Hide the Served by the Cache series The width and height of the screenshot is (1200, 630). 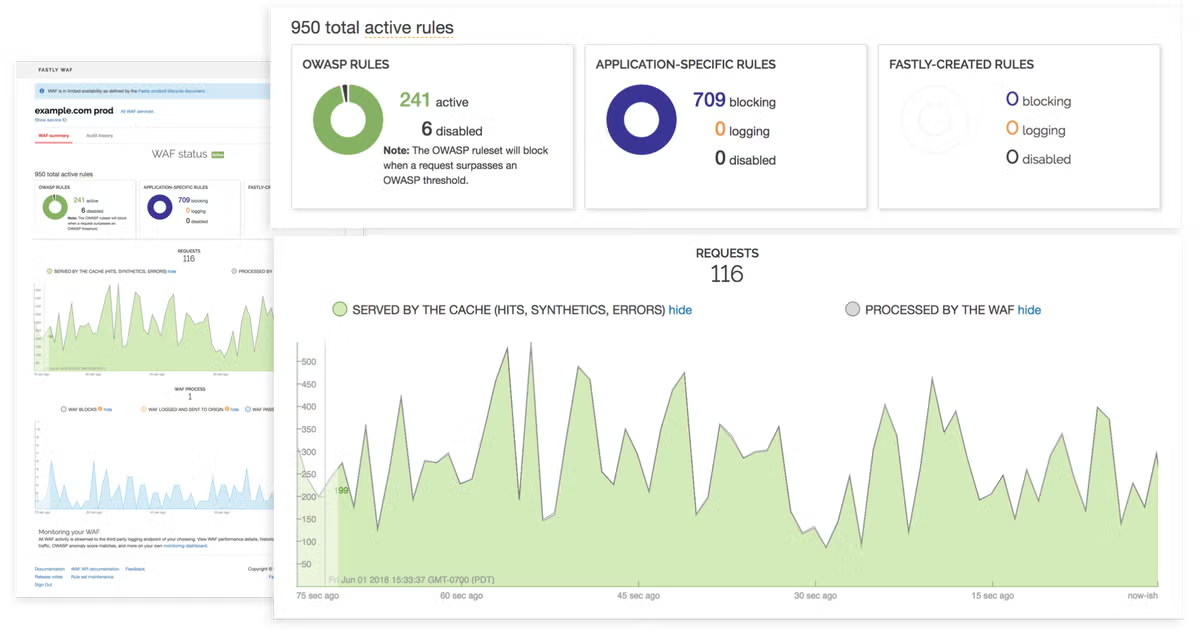(x=680, y=310)
